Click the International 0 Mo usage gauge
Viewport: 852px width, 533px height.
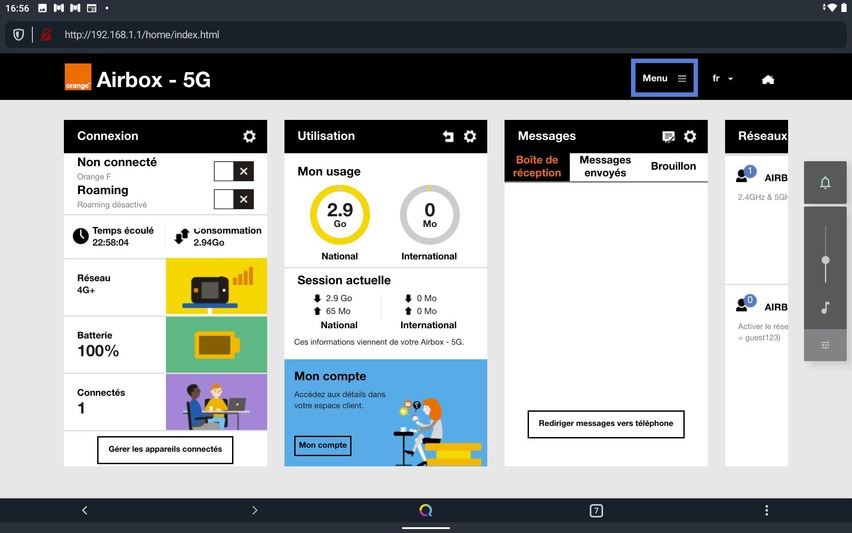point(430,215)
